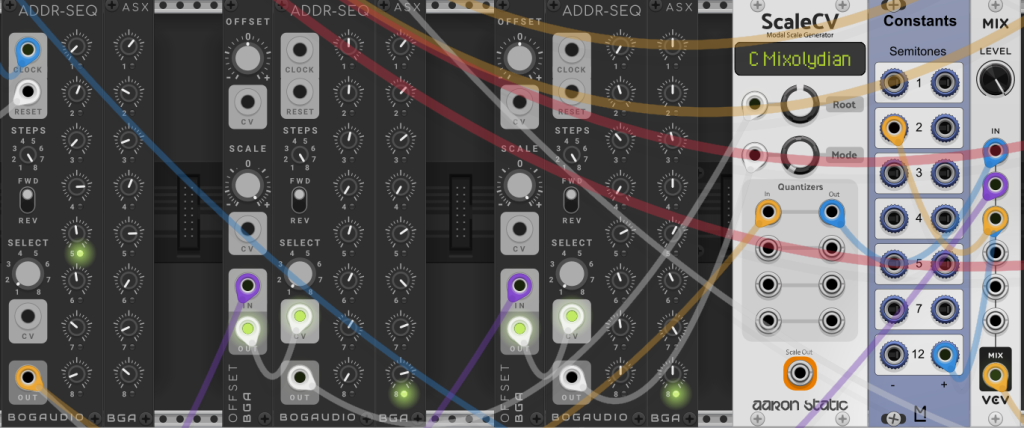
Task: Click the lit knob 8 on the rightmost ASX expander
Action: coord(673,374)
